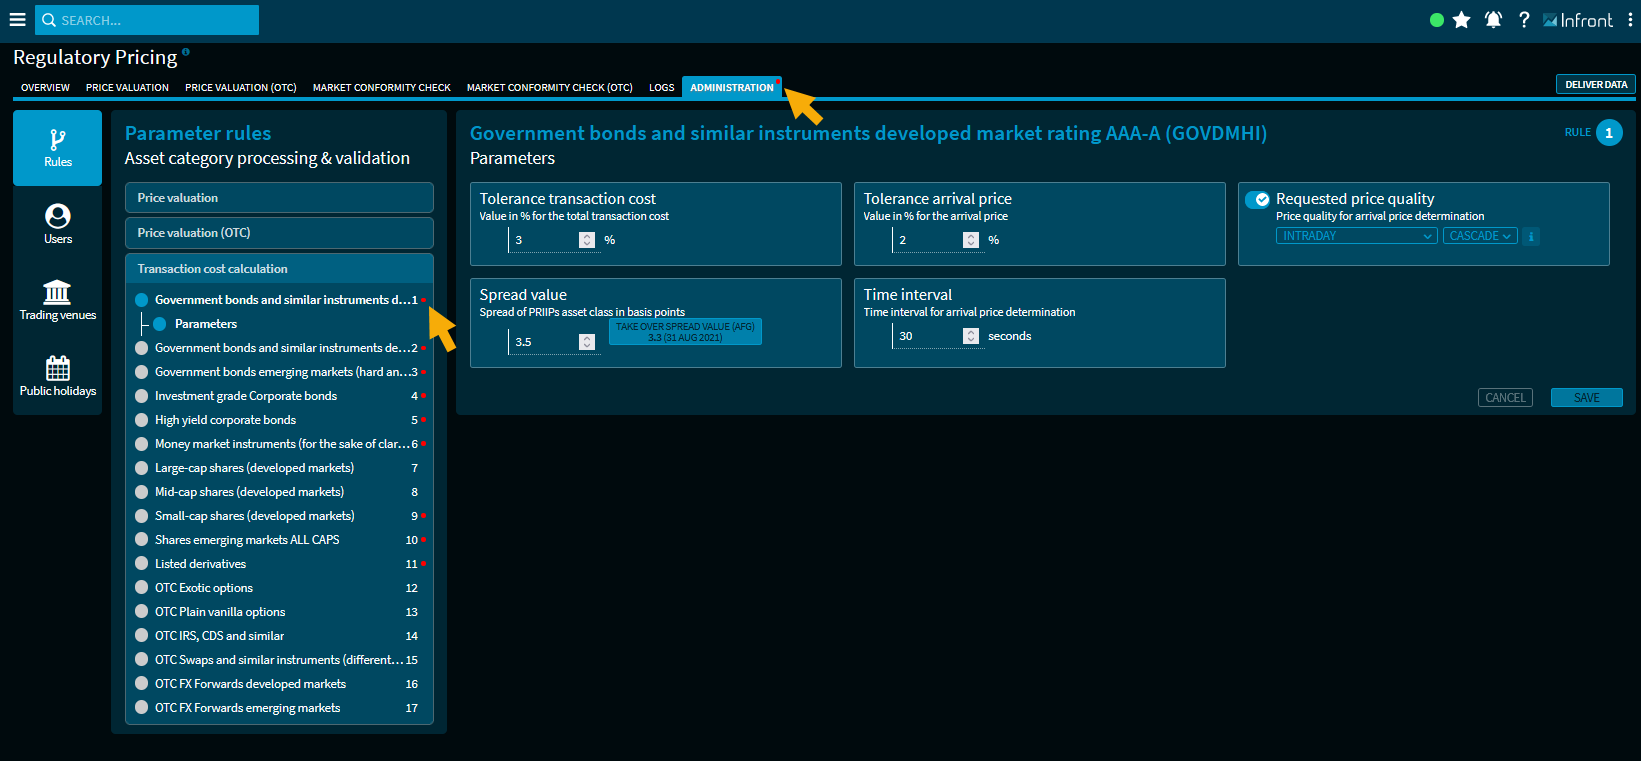The width and height of the screenshot is (1641, 761).
Task: Open the notifications bell icon
Action: (1493, 20)
